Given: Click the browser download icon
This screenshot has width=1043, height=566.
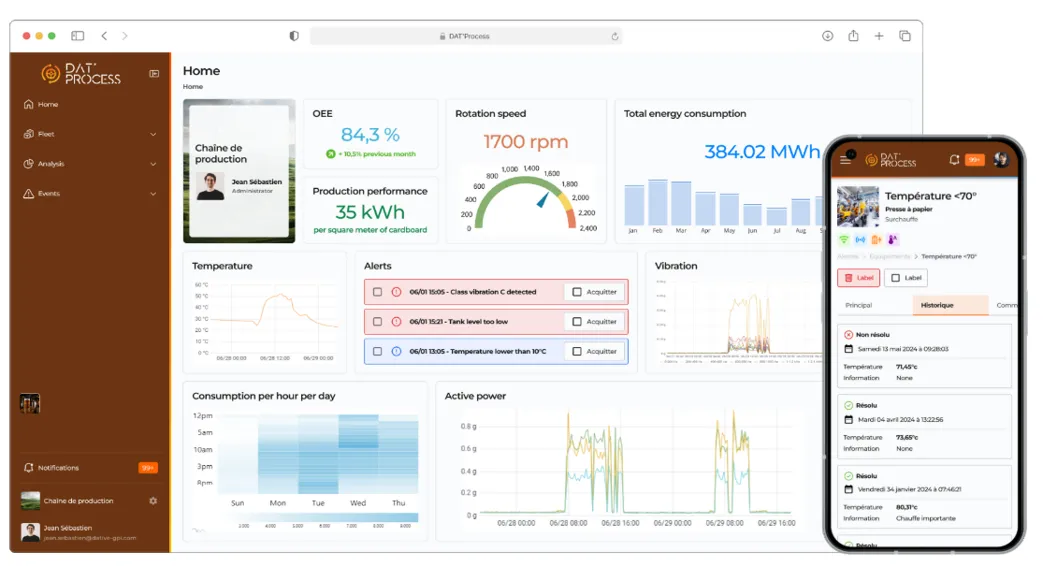Looking at the screenshot, I should click(827, 36).
